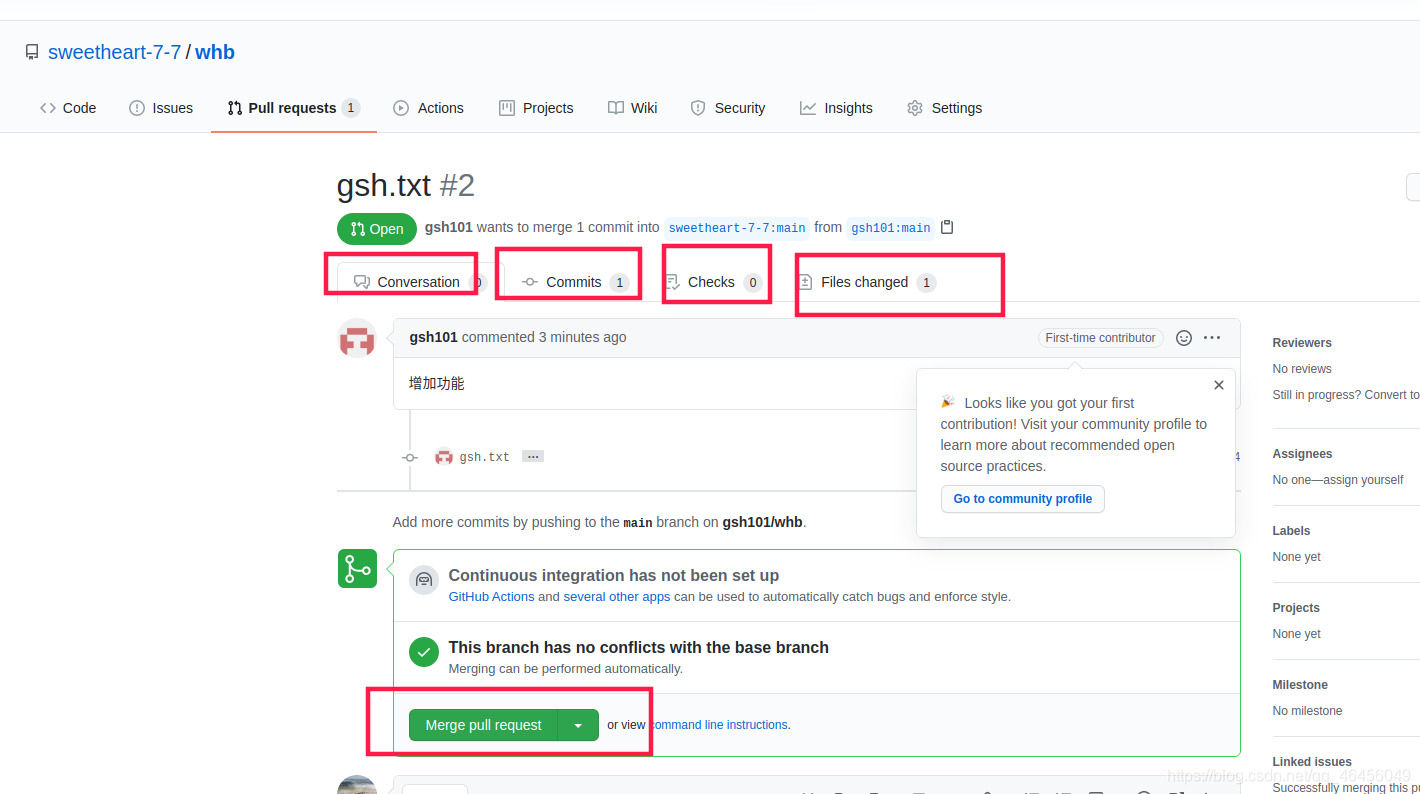Click the First-time contributor badge
Viewport: 1420px width, 794px height.
pyautogui.click(x=1100, y=338)
